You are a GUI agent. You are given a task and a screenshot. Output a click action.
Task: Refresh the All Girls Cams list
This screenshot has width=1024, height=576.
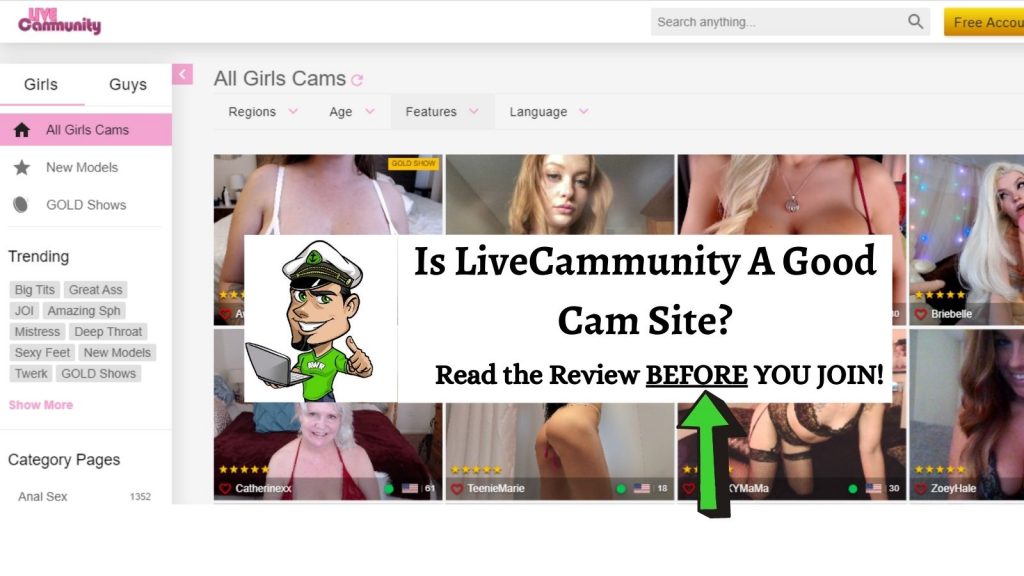(357, 80)
